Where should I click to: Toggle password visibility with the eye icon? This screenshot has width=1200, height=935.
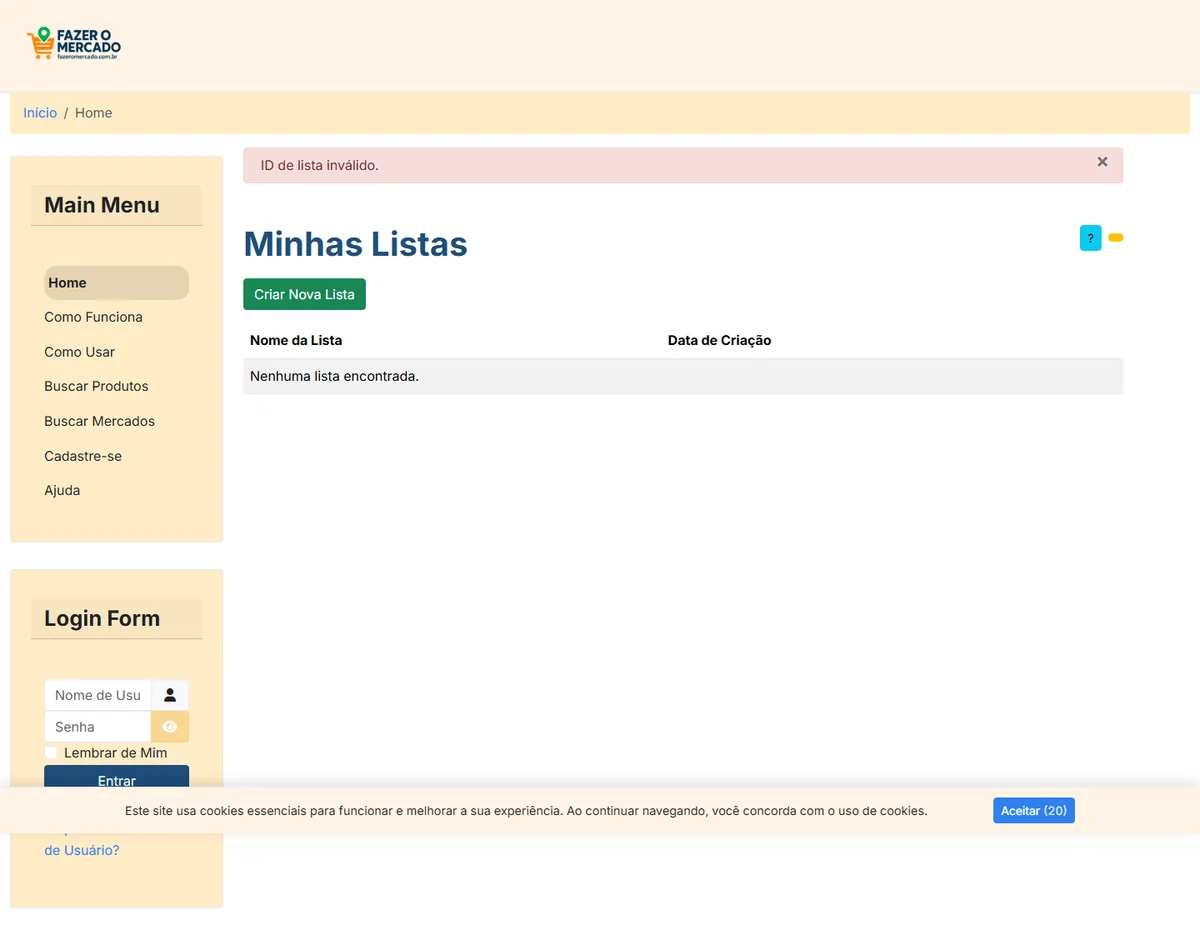pyautogui.click(x=170, y=727)
